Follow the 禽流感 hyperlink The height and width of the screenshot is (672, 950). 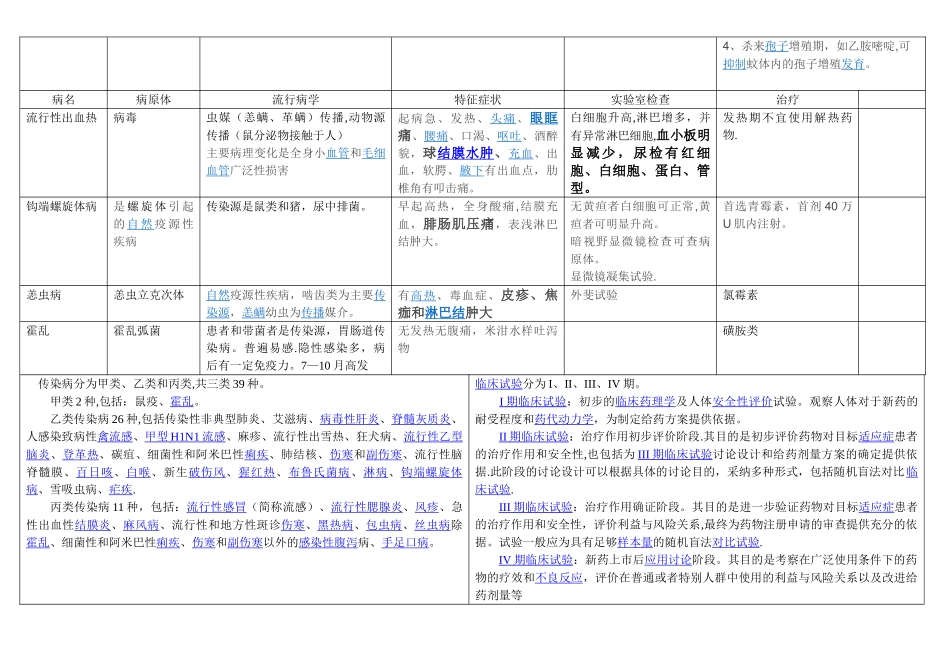coord(115,436)
